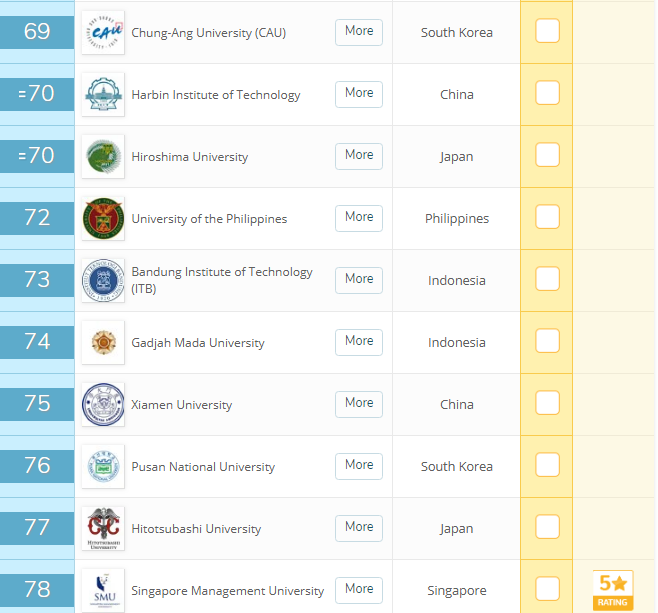The image size is (658, 613).
Task: Click Singapore country cell
Action: [457, 591]
